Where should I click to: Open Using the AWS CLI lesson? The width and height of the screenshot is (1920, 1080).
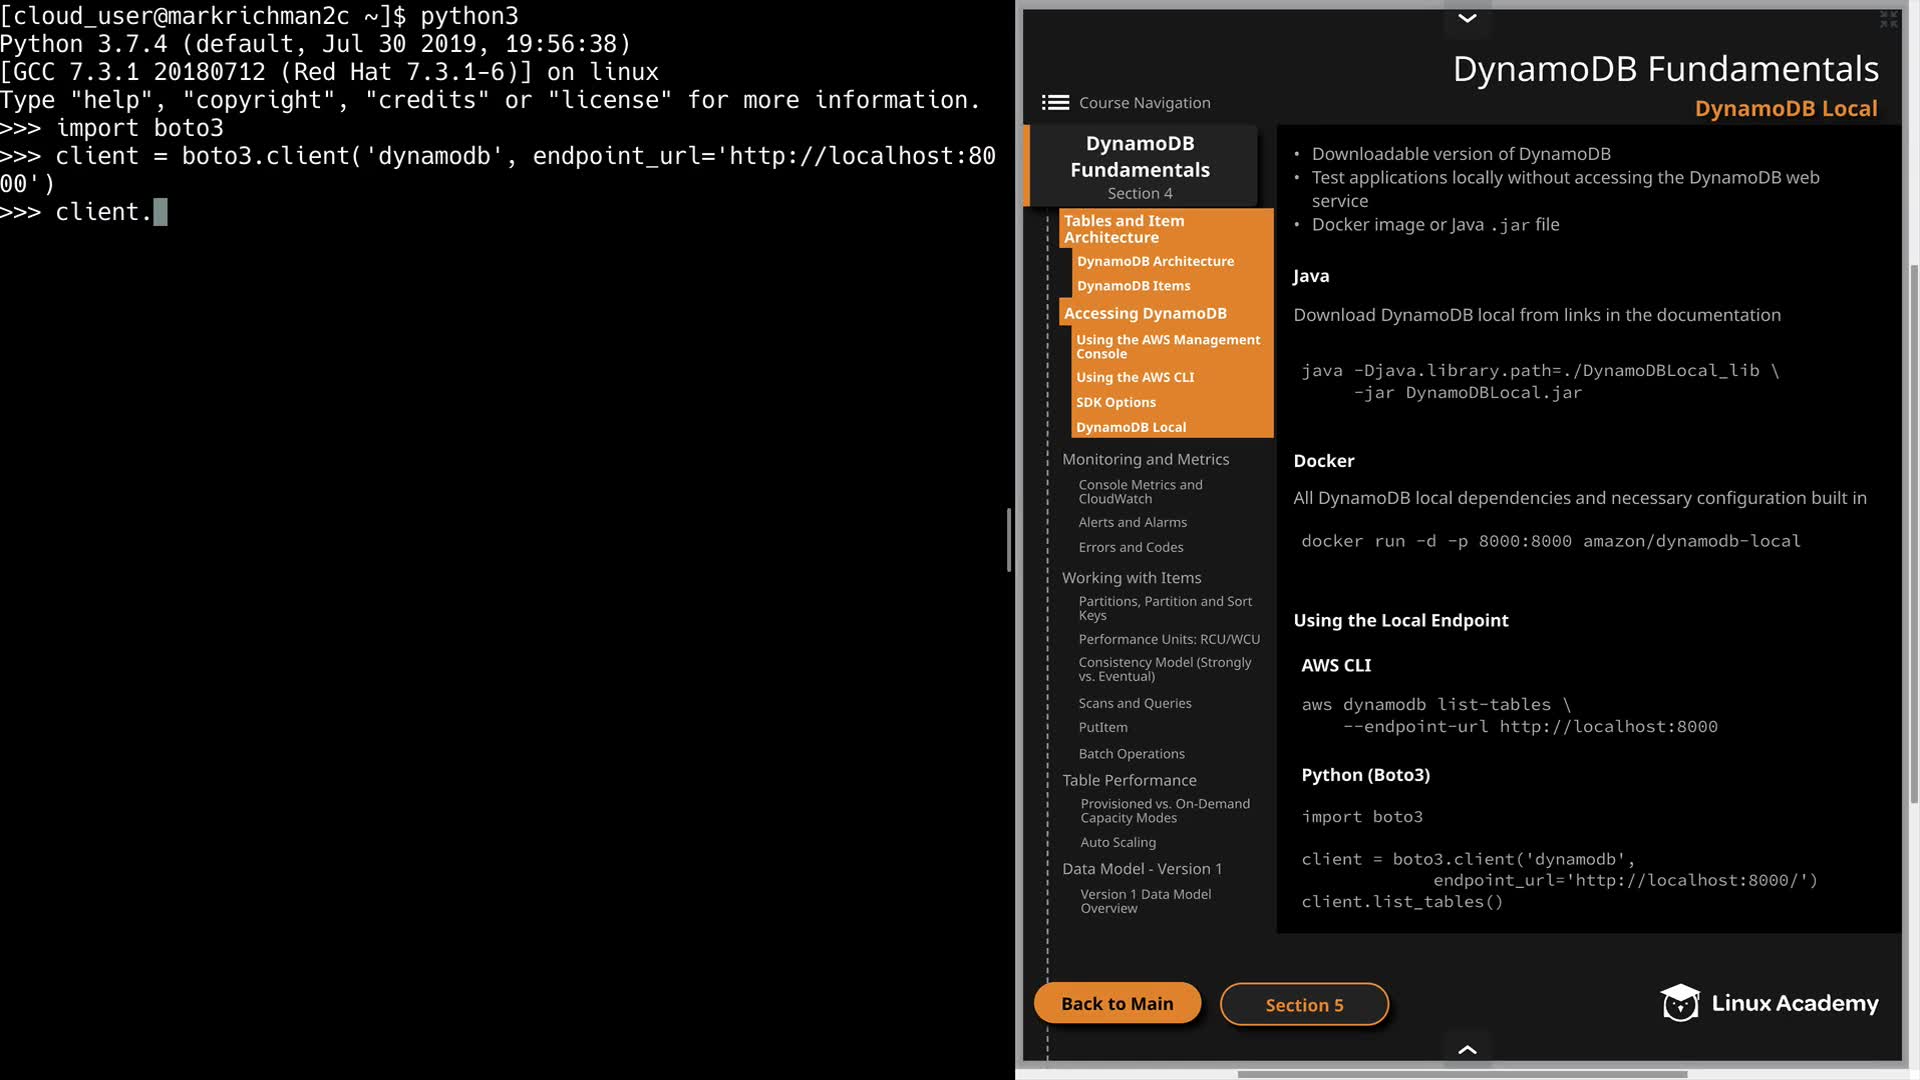coord(1135,378)
